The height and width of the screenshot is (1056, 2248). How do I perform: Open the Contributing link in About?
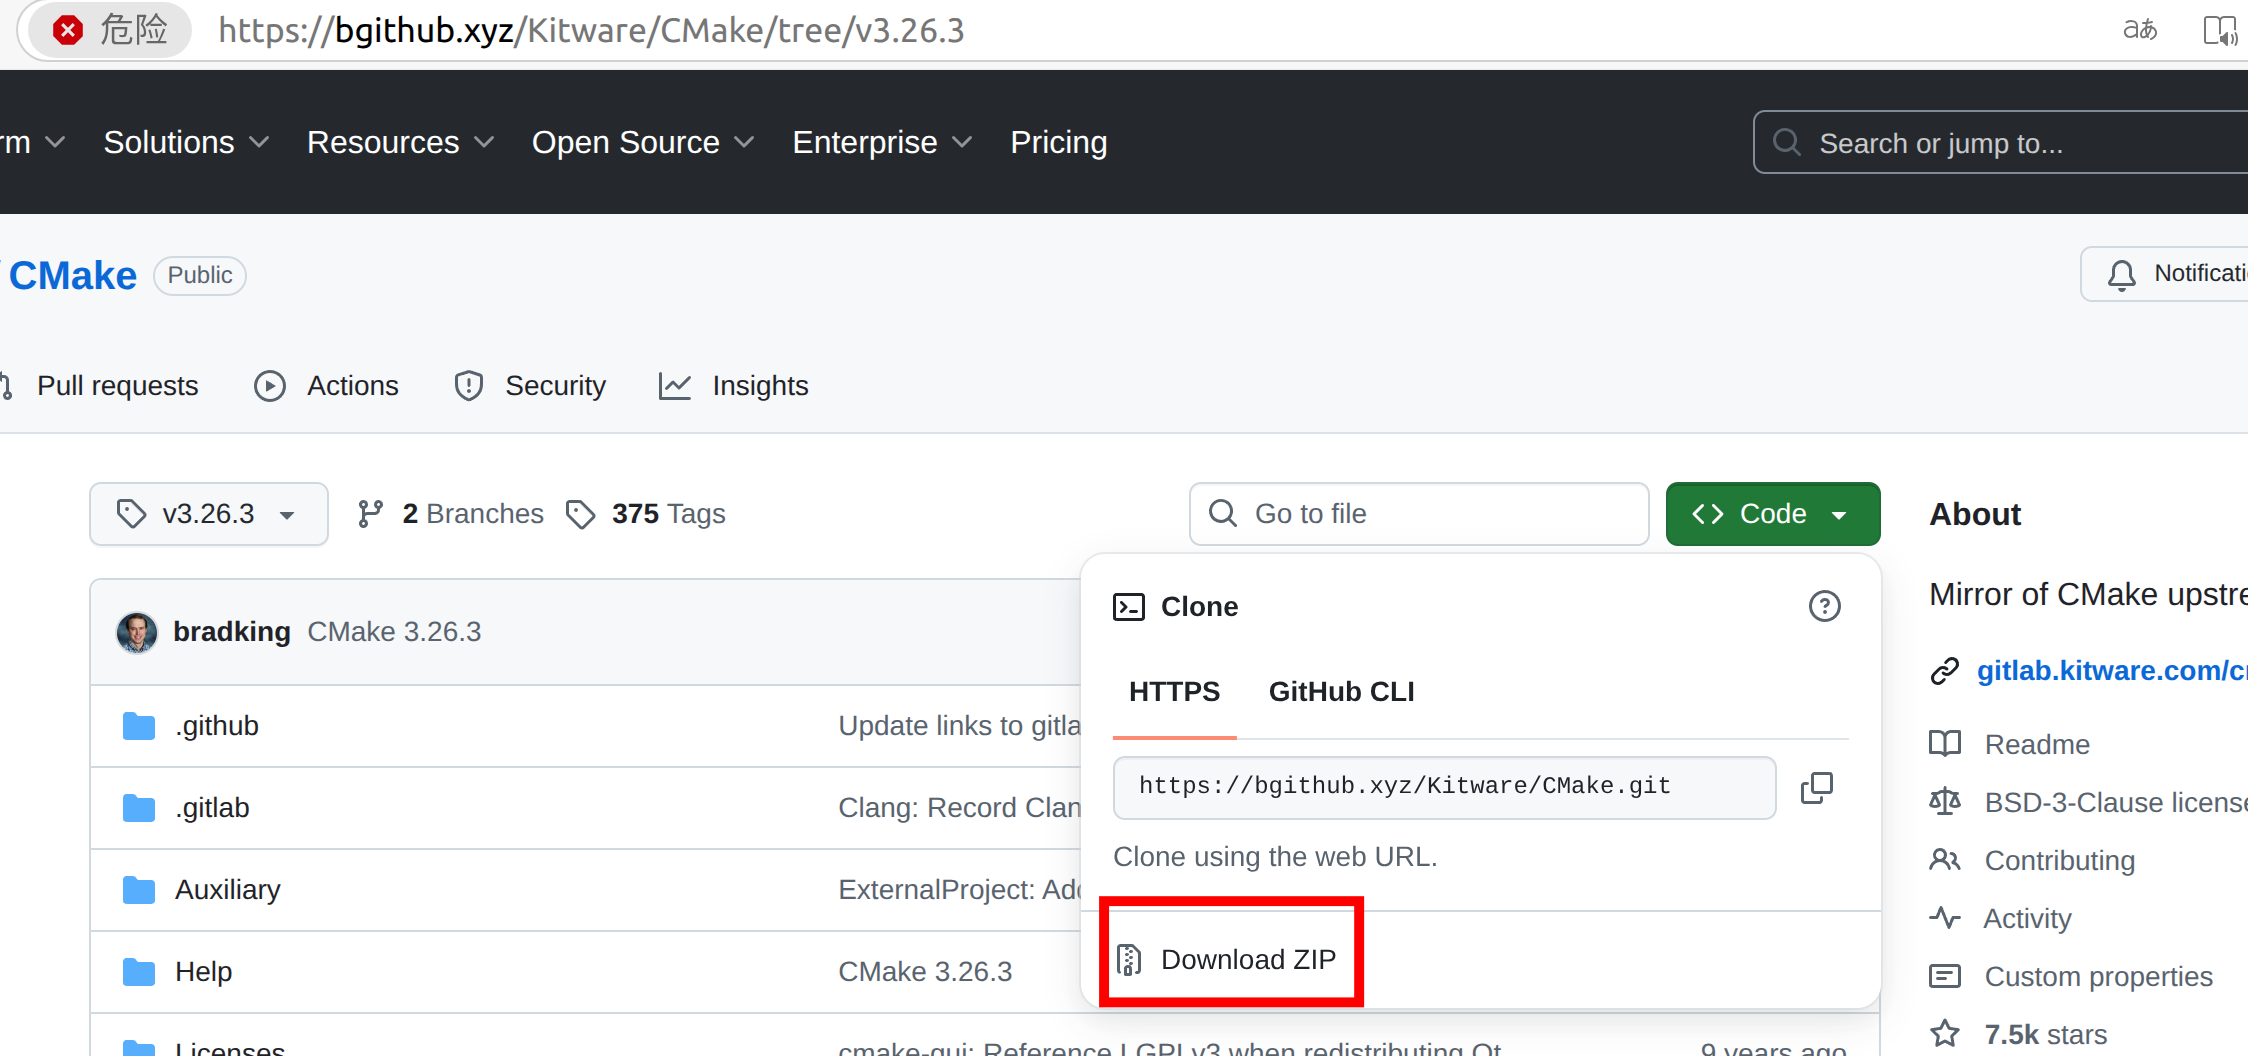click(2060, 860)
